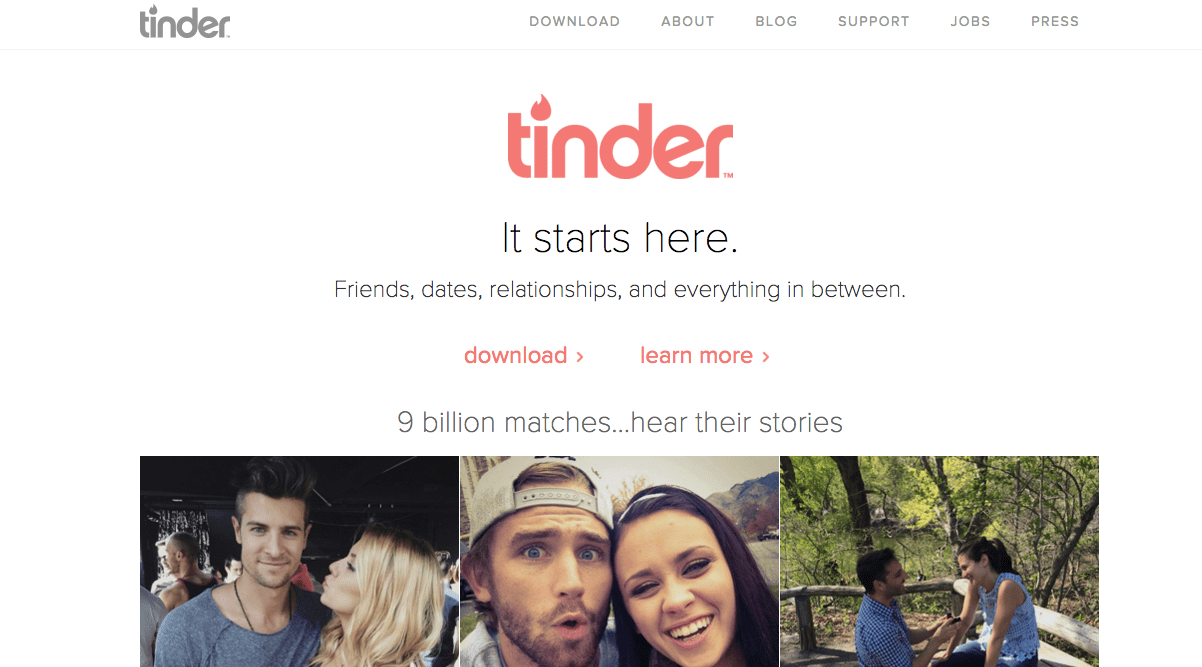Click the arrow chevron beside download
Image resolution: width=1202 pixels, height=667 pixels.
click(x=580, y=356)
